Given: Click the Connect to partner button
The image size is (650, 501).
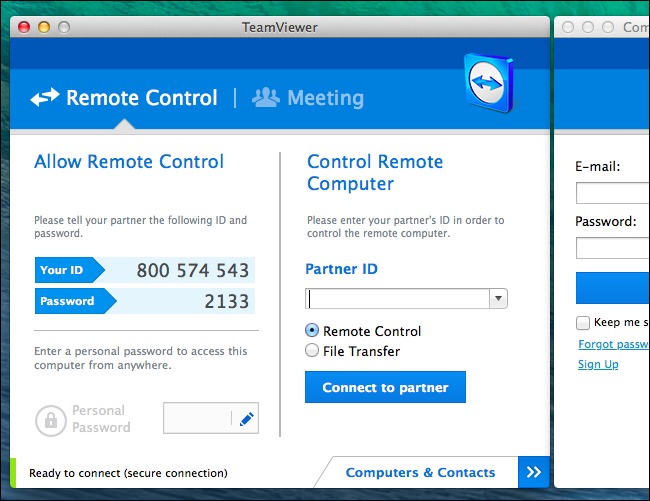Looking at the screenshot, I should click(385, 387).
